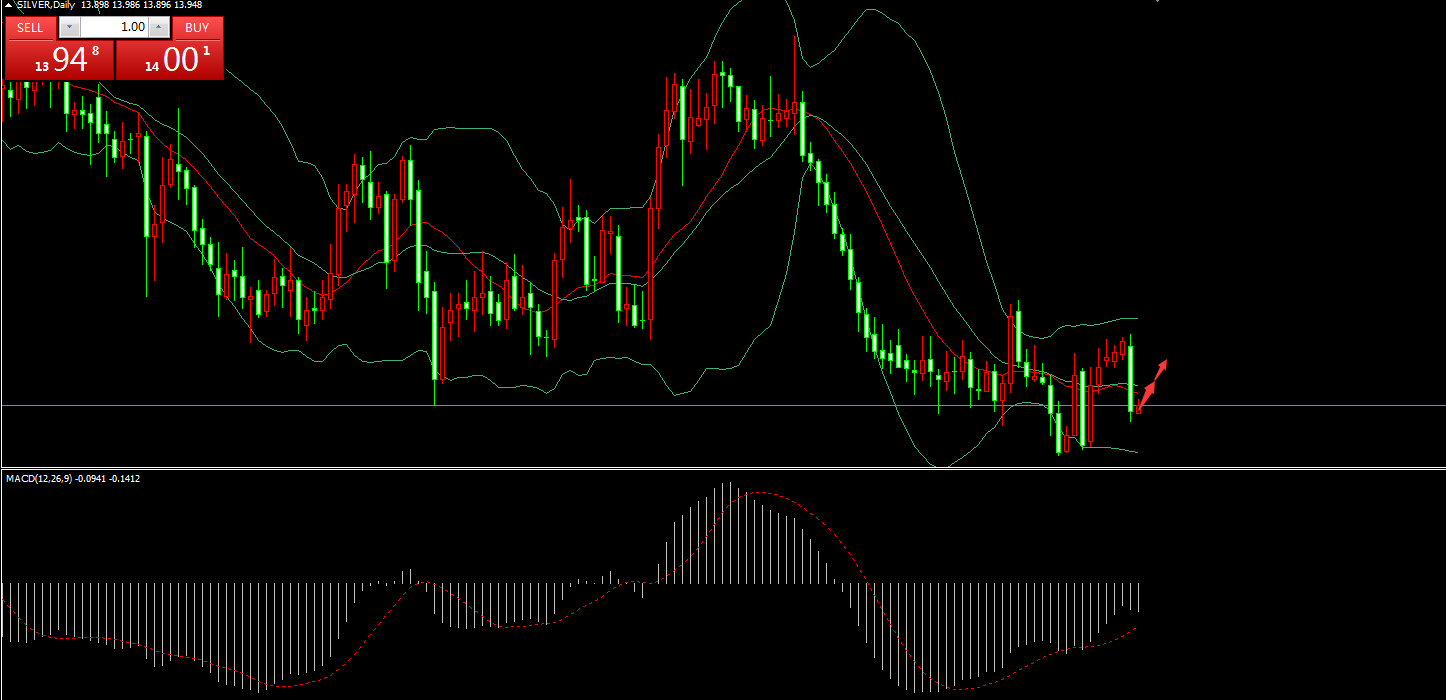1446x700 pixels.
Task: Click the 14.00 buy price tile
Action: point(170,60)
